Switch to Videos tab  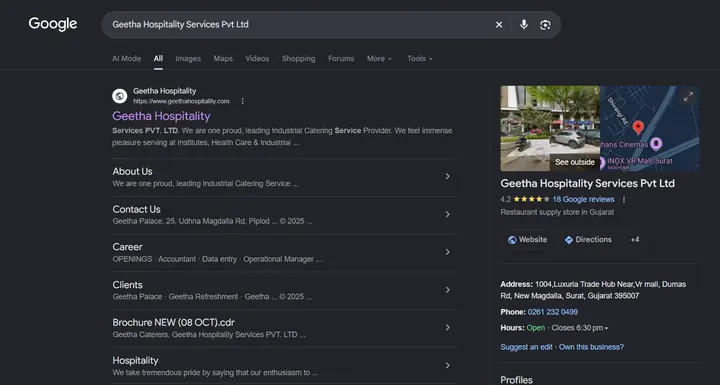[257, 59]
